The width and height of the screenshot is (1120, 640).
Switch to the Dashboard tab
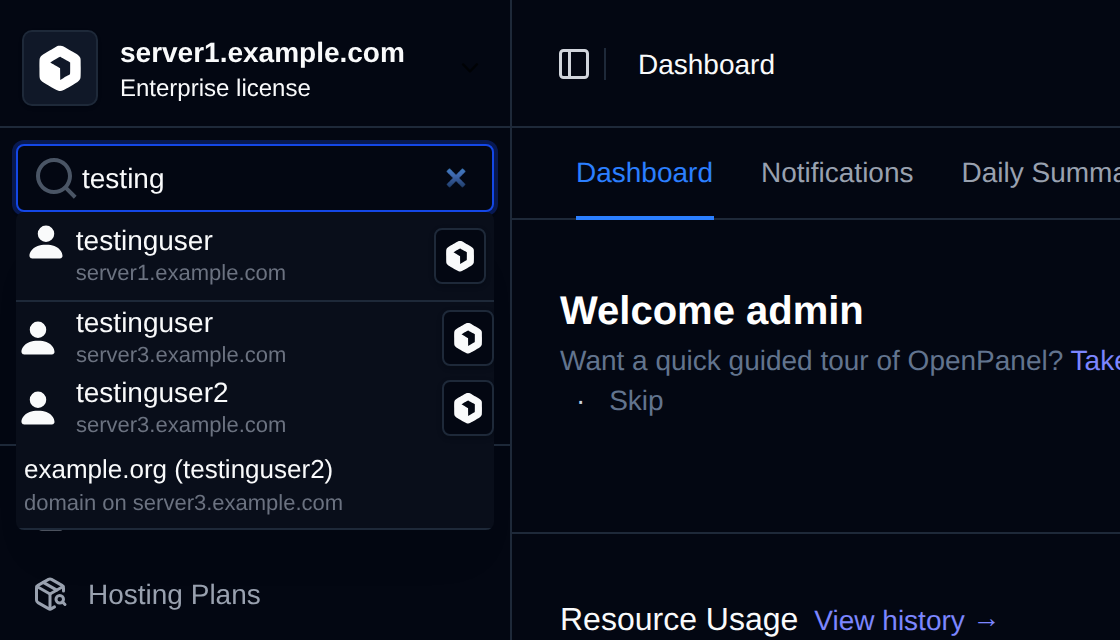tap(644, 173)
